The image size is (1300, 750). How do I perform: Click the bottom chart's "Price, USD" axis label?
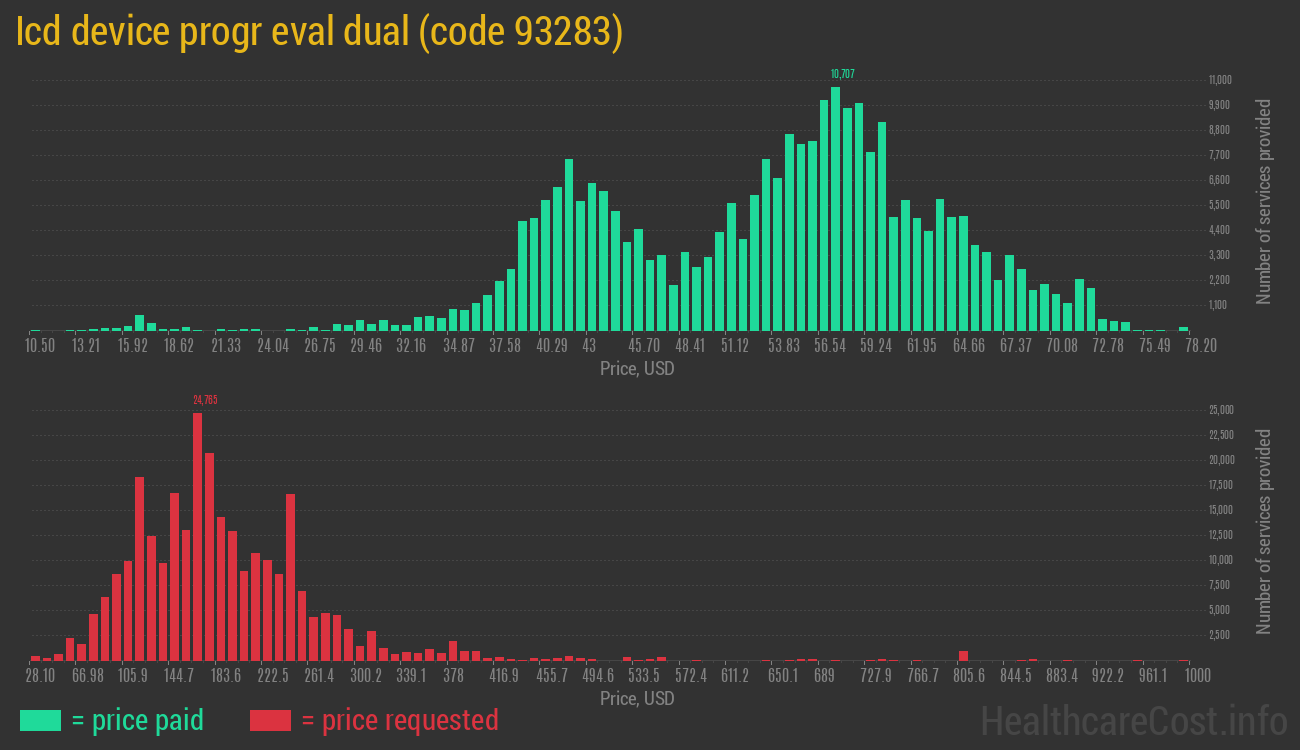[635, 699]
